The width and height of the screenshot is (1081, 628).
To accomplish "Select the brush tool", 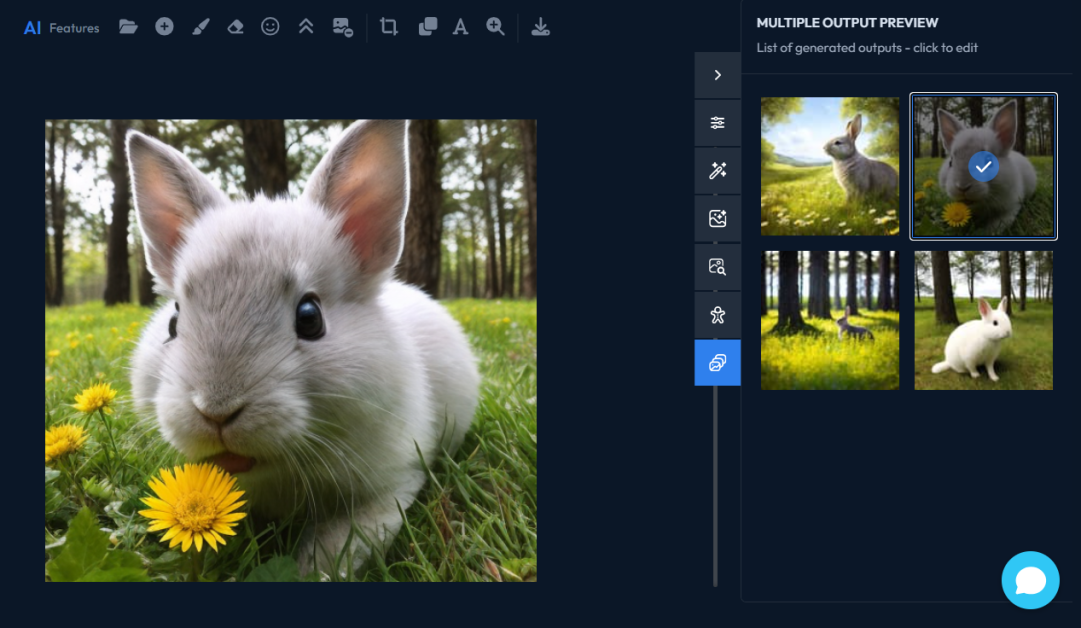I will click(x=201, y=27).
